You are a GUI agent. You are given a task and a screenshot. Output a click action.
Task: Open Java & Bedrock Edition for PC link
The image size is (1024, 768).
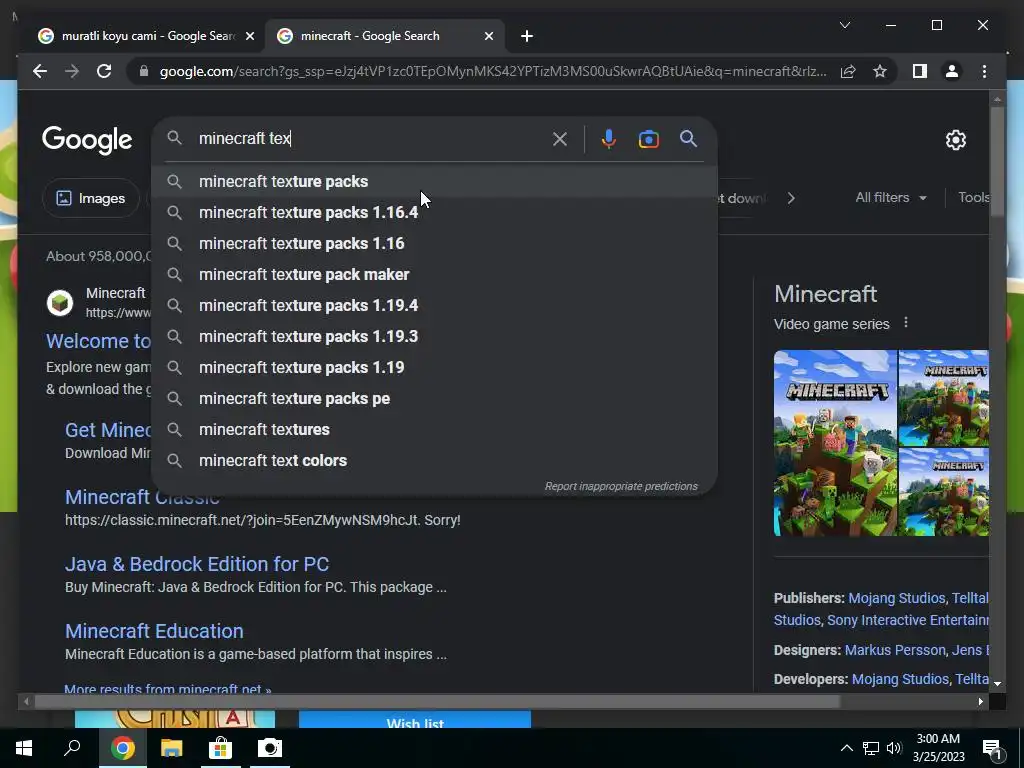click(x=197, y=564)
